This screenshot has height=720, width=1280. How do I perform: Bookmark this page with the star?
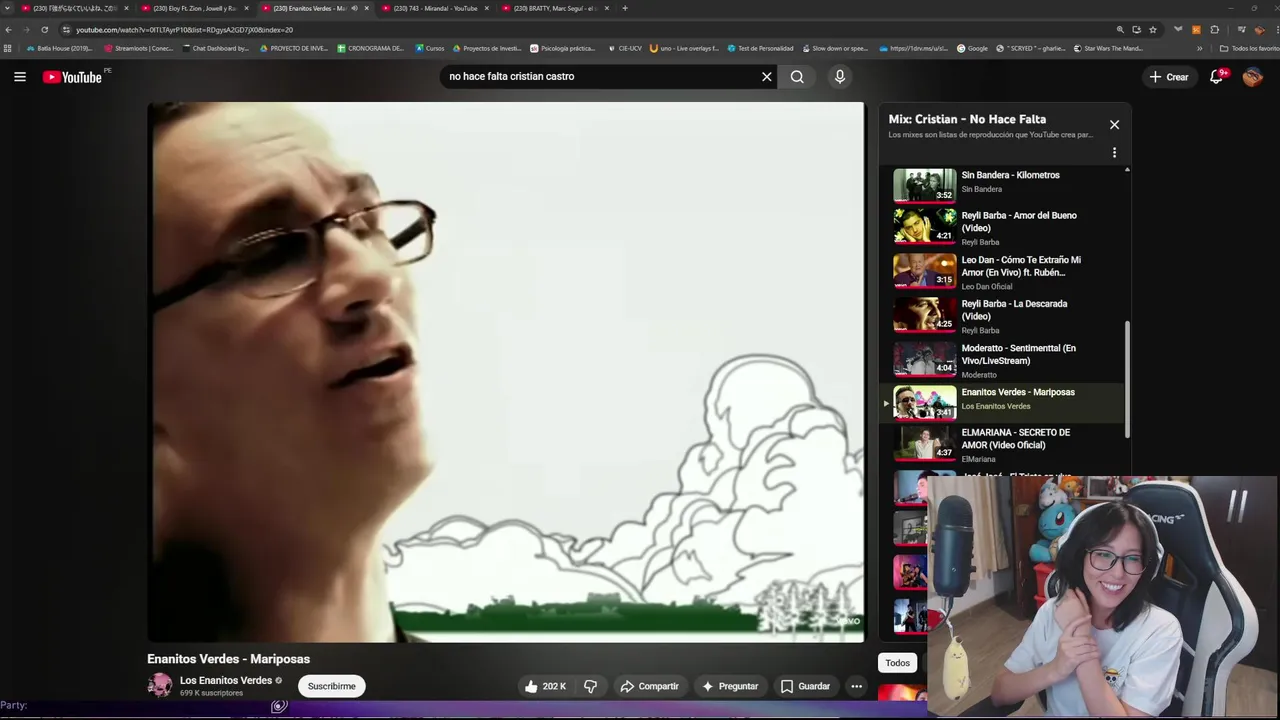click(x=1153, y=30)
